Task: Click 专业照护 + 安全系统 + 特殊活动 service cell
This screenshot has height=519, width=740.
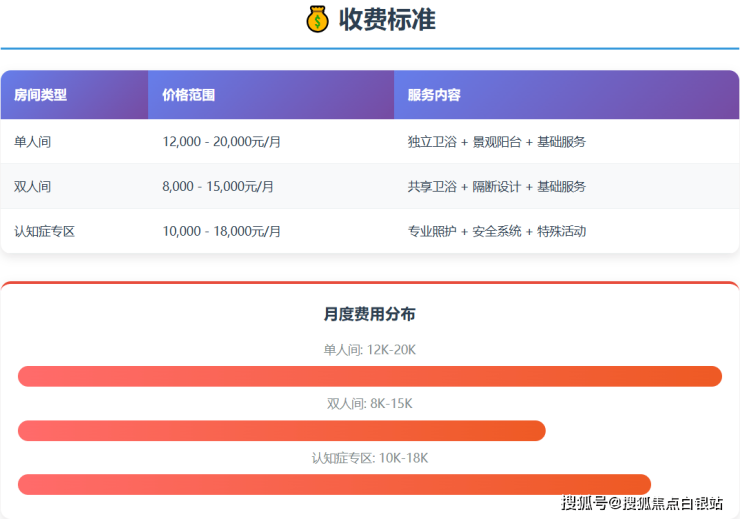Action: pos(496,231)
